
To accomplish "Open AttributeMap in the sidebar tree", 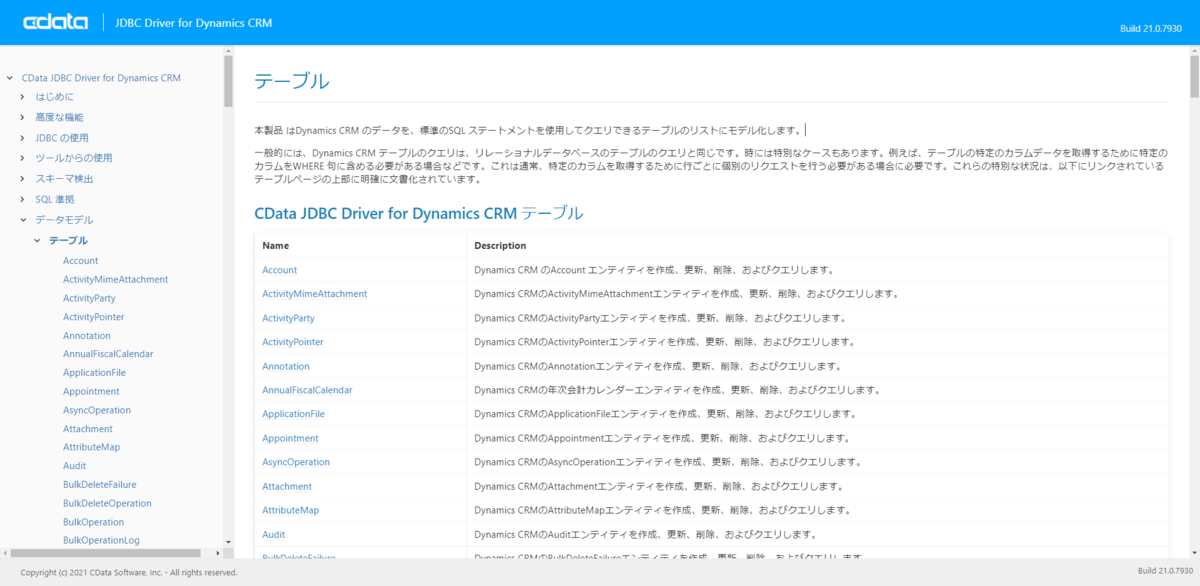I will 91,447.
